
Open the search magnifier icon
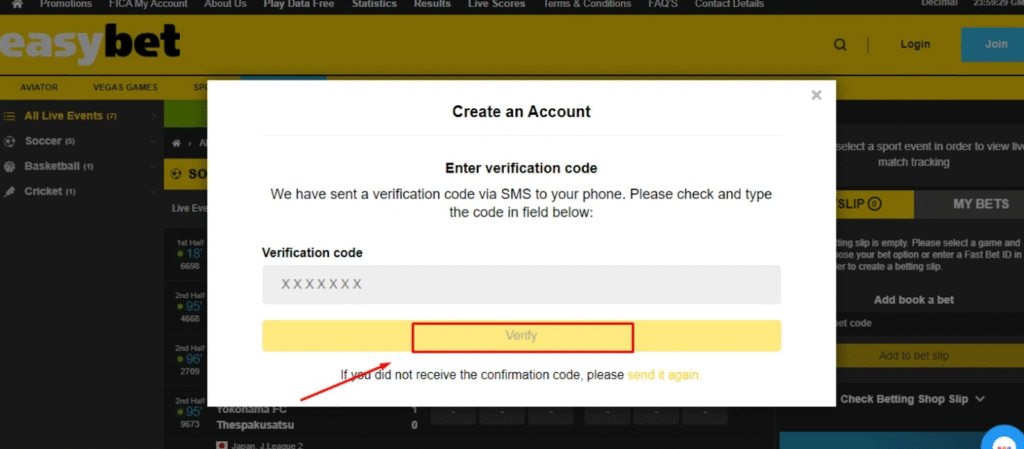840,44
